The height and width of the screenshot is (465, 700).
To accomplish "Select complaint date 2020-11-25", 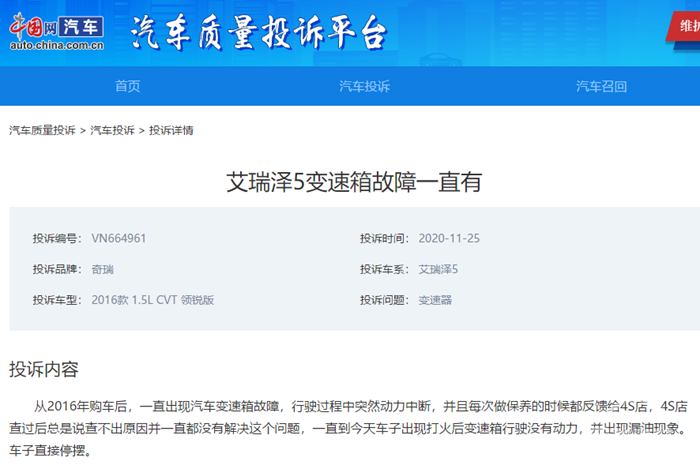I will coord(449,238).
